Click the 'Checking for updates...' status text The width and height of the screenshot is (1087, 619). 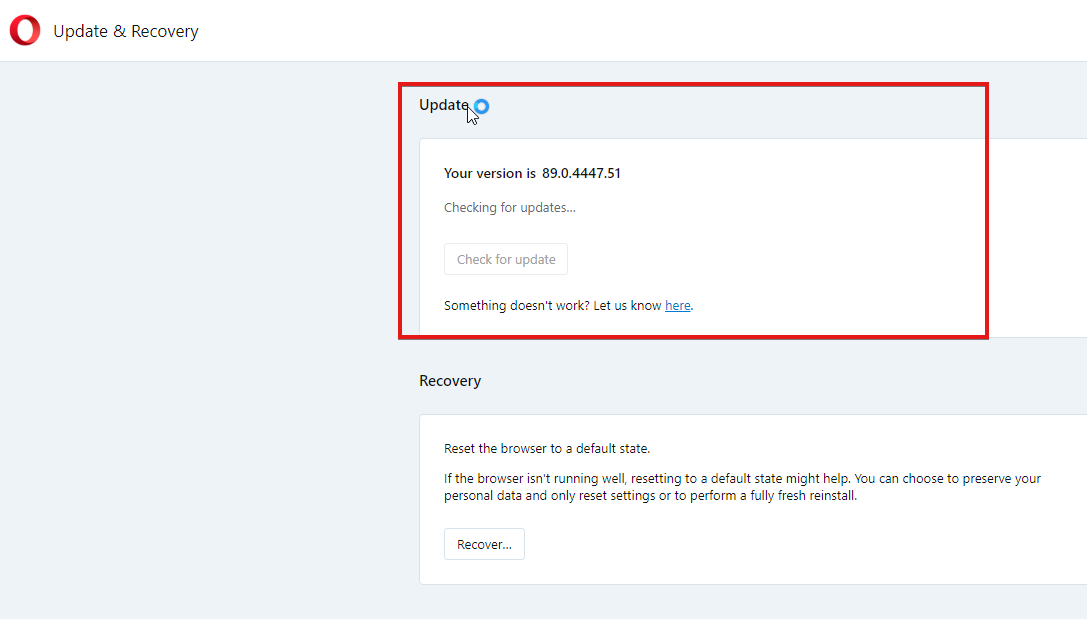click(x=510, y=207)
